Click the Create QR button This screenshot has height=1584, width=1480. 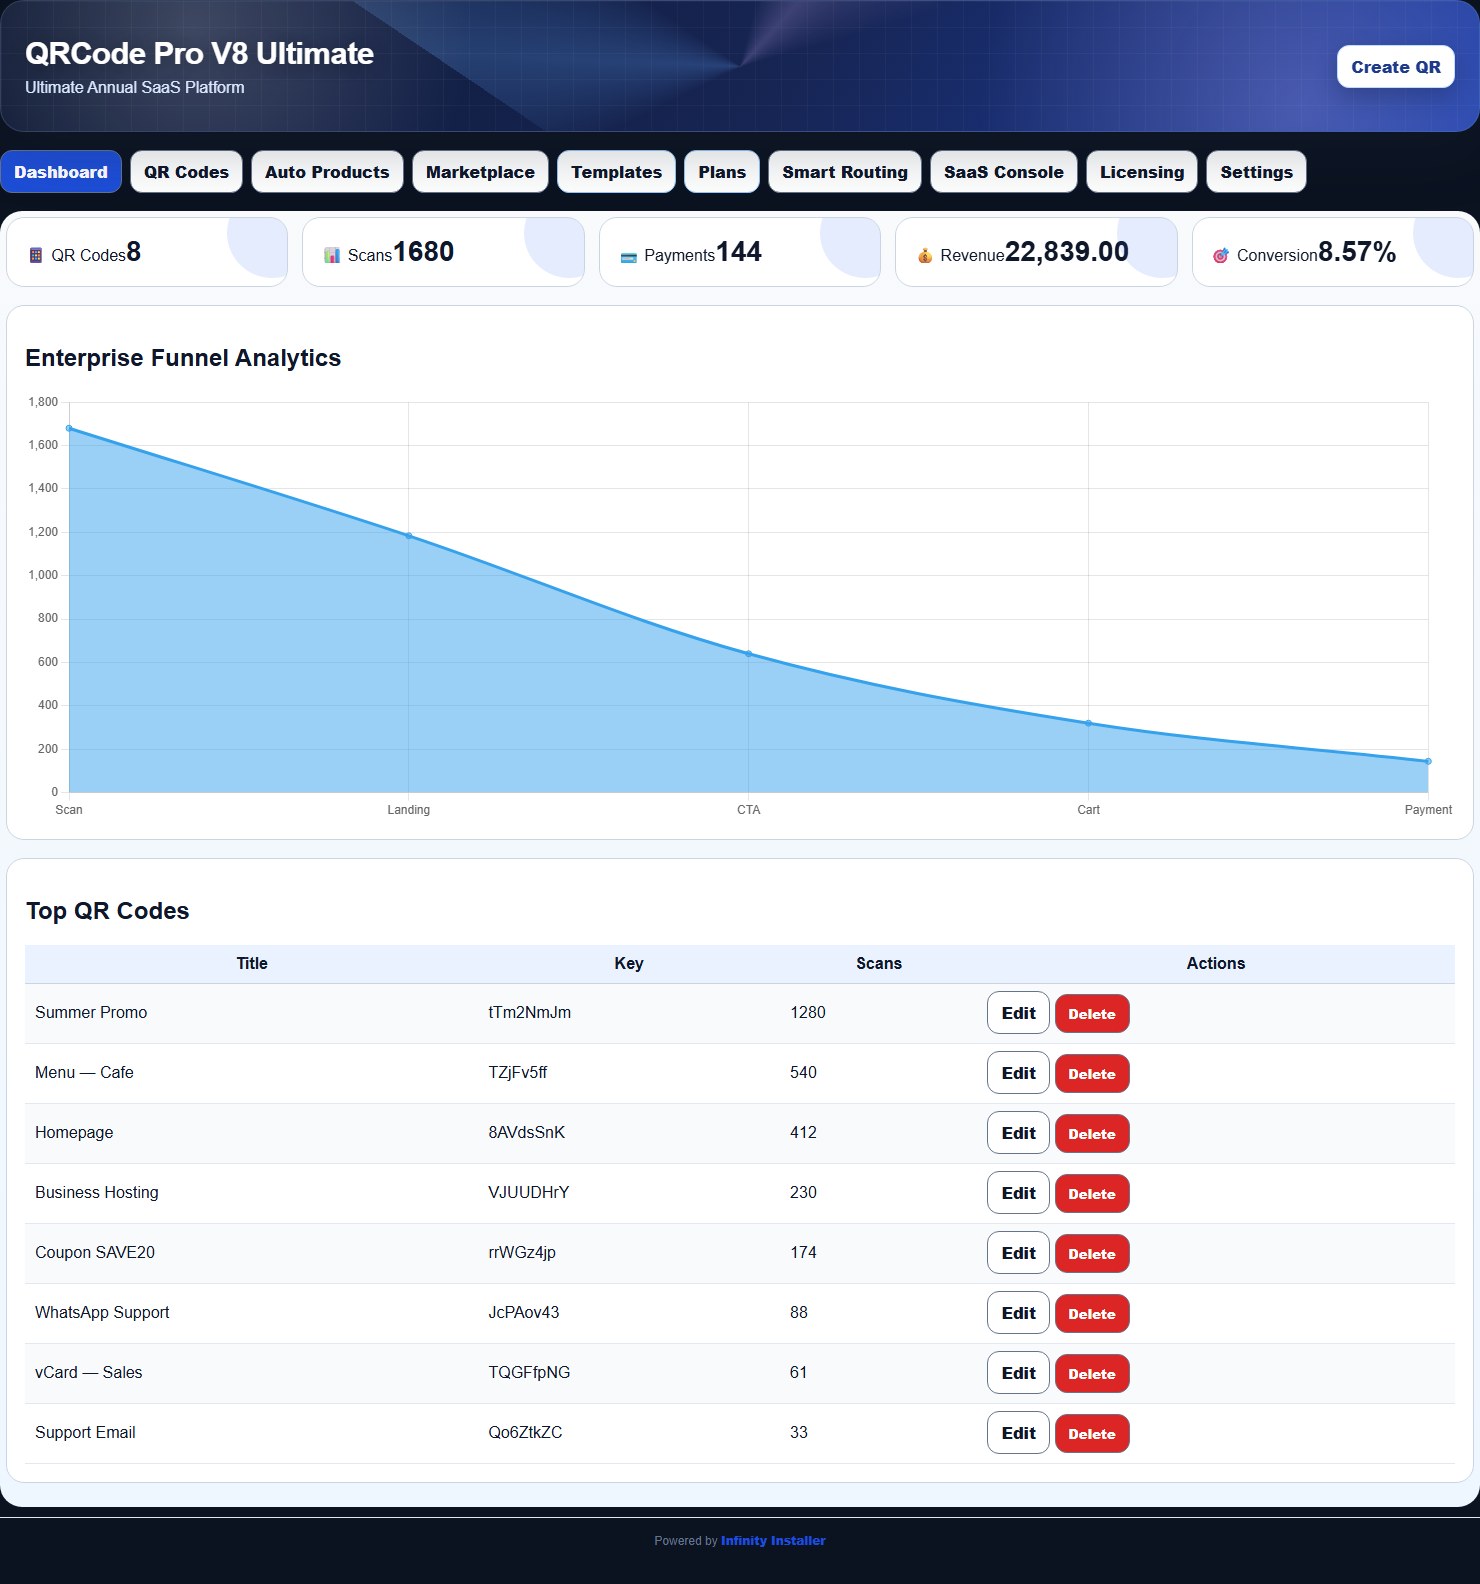pos(1396,67)
